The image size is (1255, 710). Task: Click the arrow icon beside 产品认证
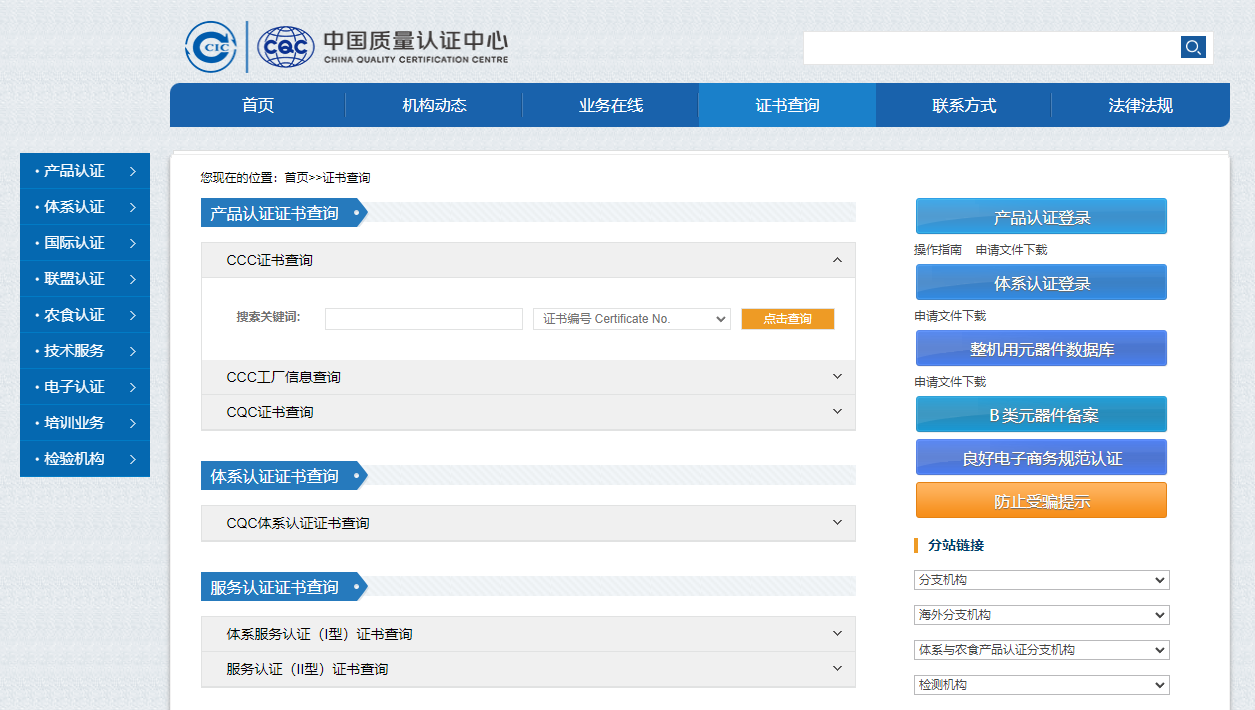pyautogui.click(x=133, y=171)
